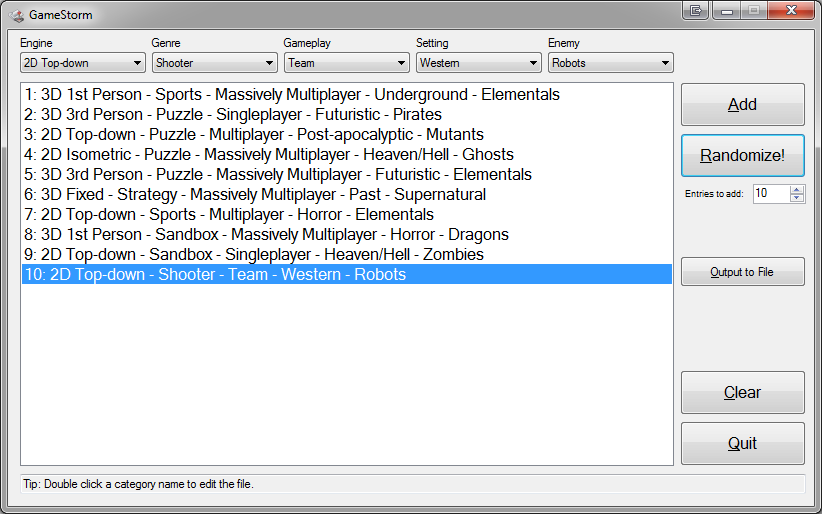Click the Quit button

tap(742, 444)
